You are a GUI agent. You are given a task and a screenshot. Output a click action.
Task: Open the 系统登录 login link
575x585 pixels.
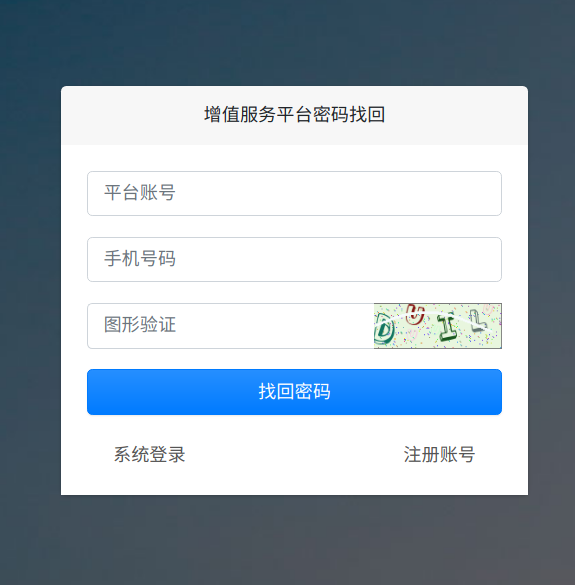pos(149,454)
